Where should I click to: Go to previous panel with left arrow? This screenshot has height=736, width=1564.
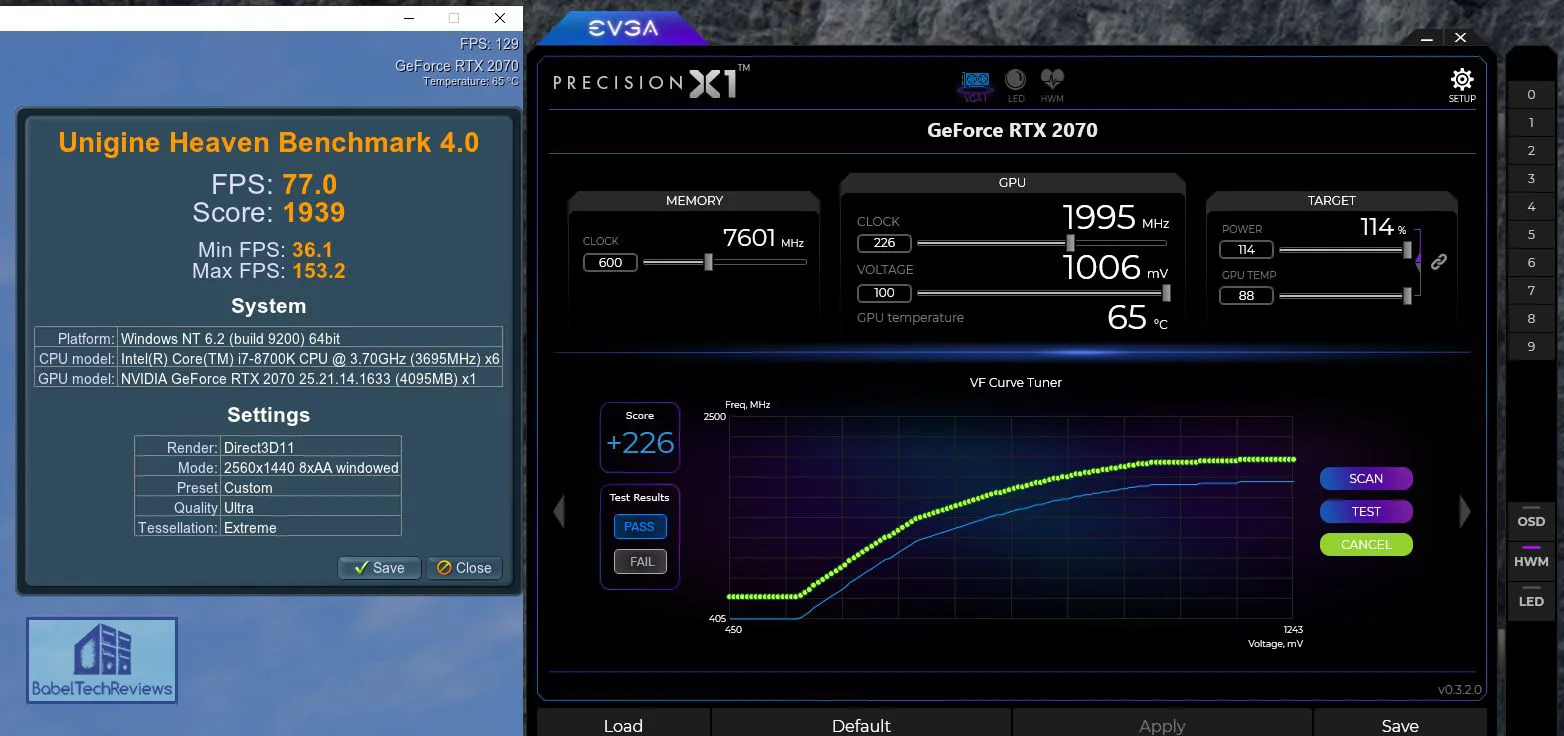(x=559, y=512)
